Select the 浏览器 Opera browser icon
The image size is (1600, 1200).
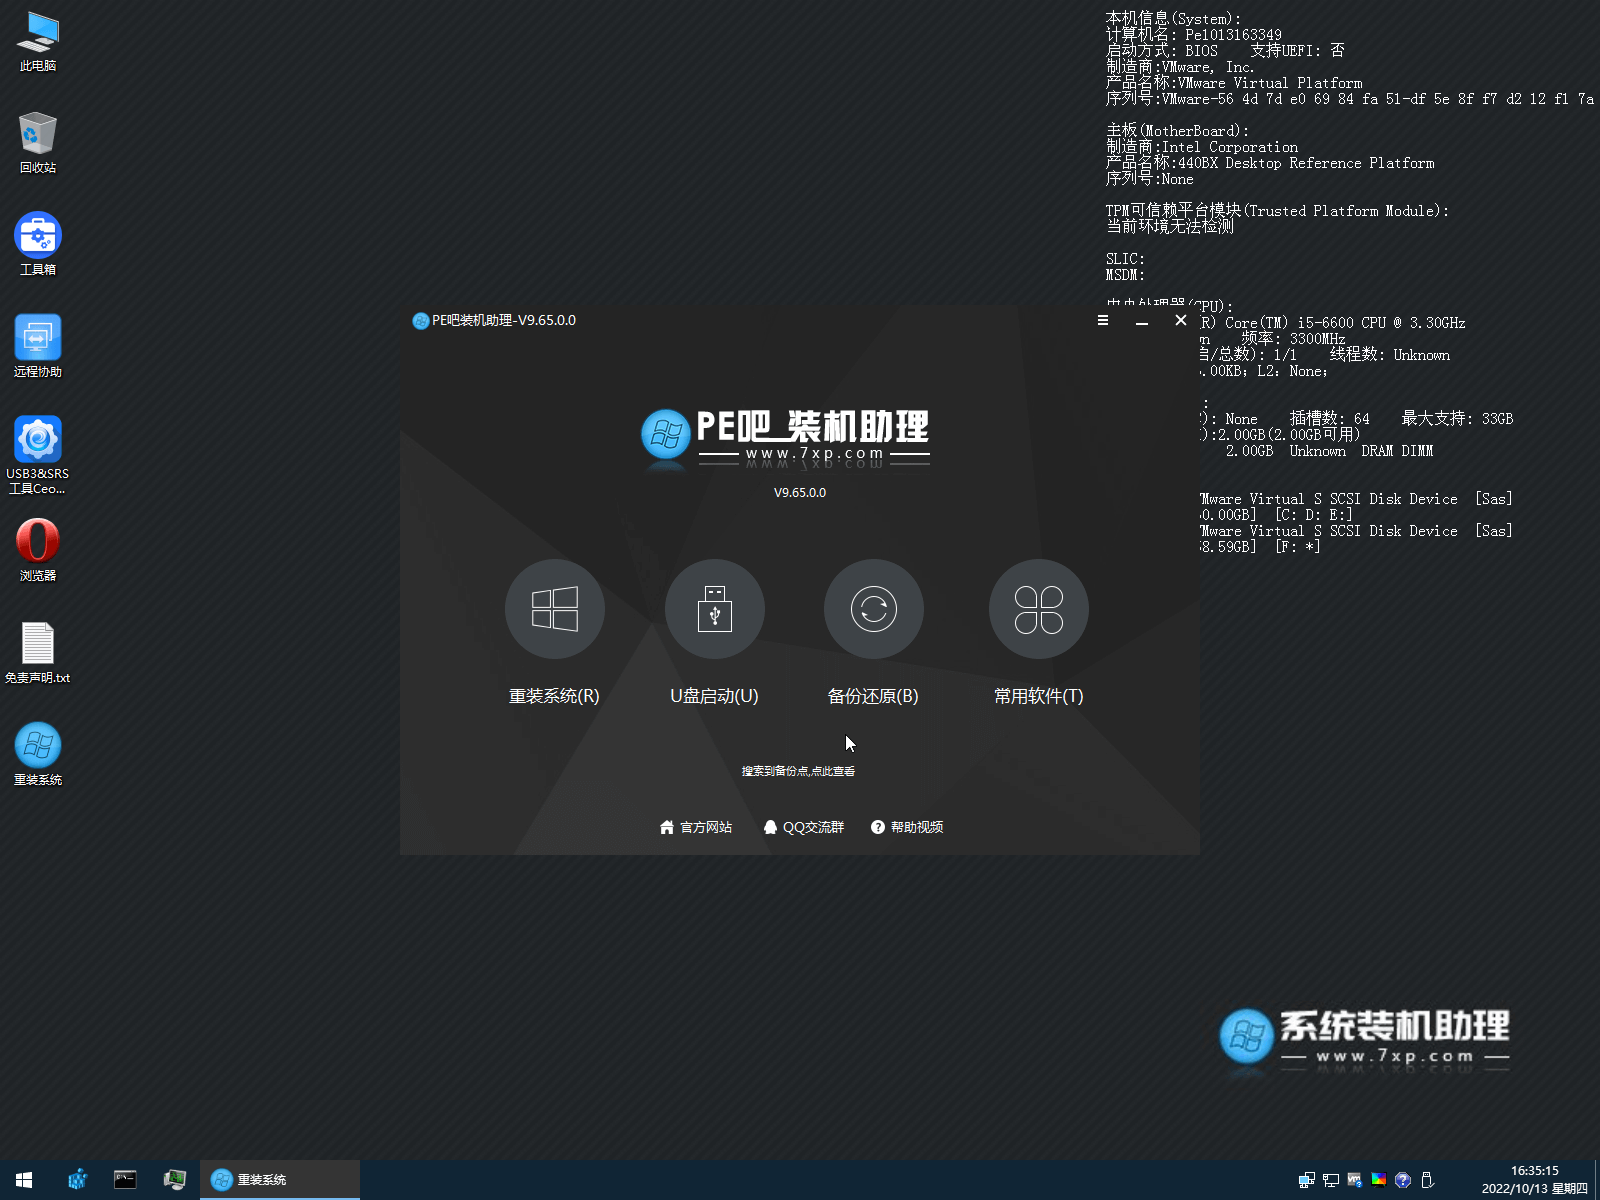tap(38, 551)
